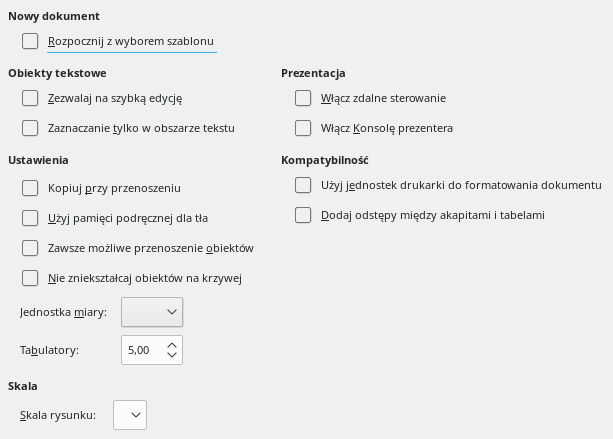Click the "Zezwalaj na szybką edycję" label text

coord(115,98)
